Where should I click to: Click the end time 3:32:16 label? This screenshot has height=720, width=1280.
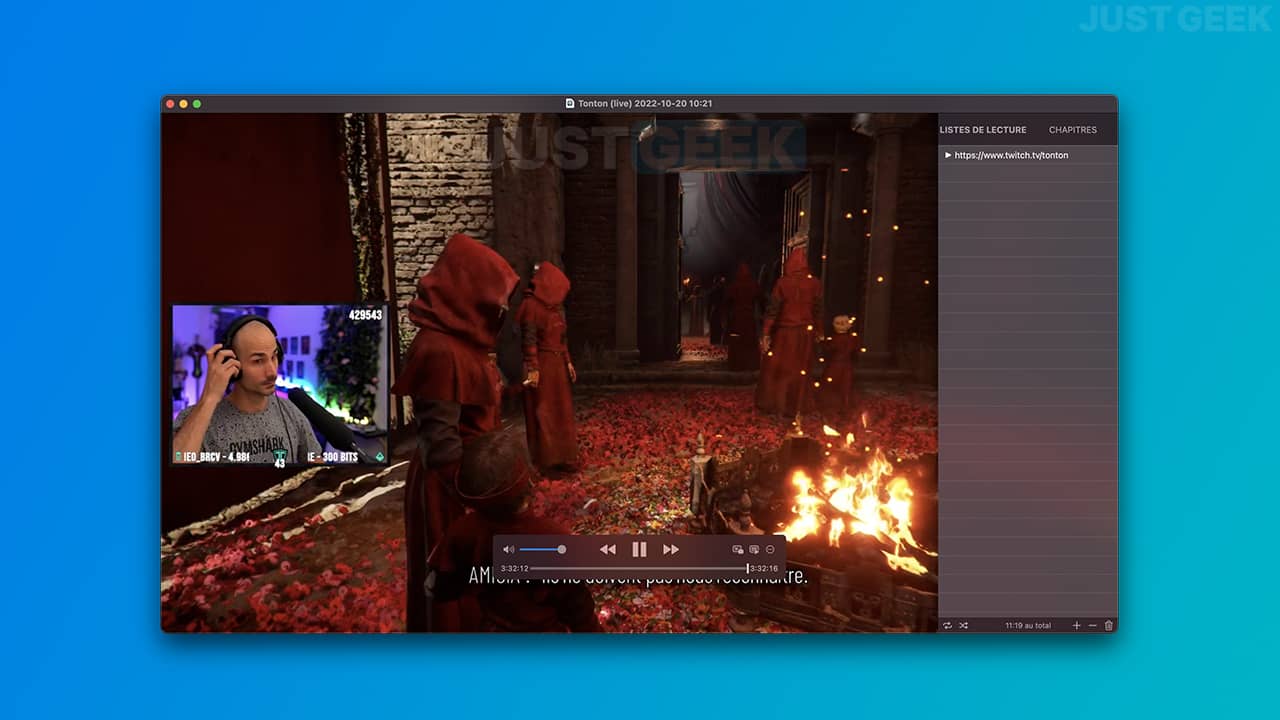(x=764, y=568)
